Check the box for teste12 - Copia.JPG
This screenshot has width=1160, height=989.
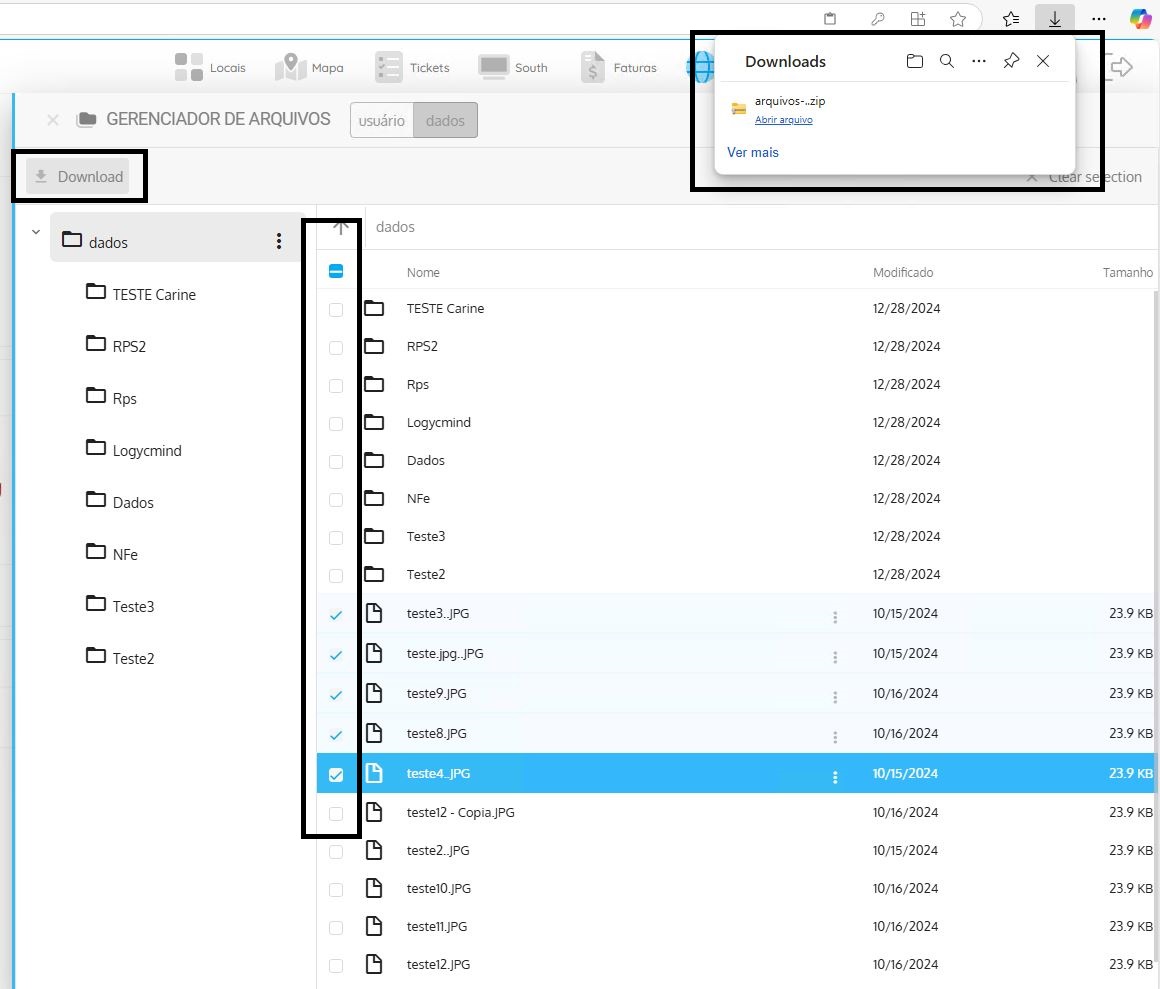[x=336, y=813]
